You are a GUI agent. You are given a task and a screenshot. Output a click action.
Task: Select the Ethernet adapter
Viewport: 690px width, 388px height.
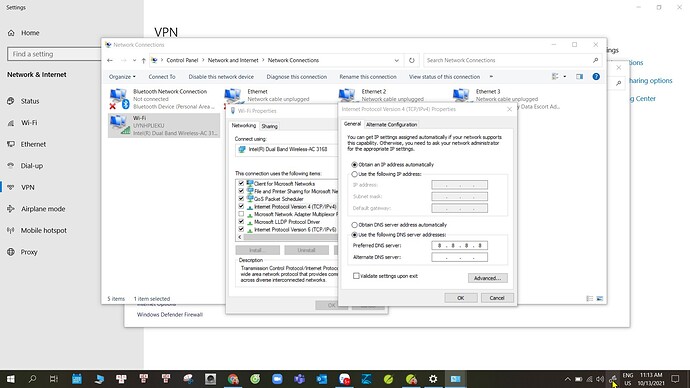(279, 95)
